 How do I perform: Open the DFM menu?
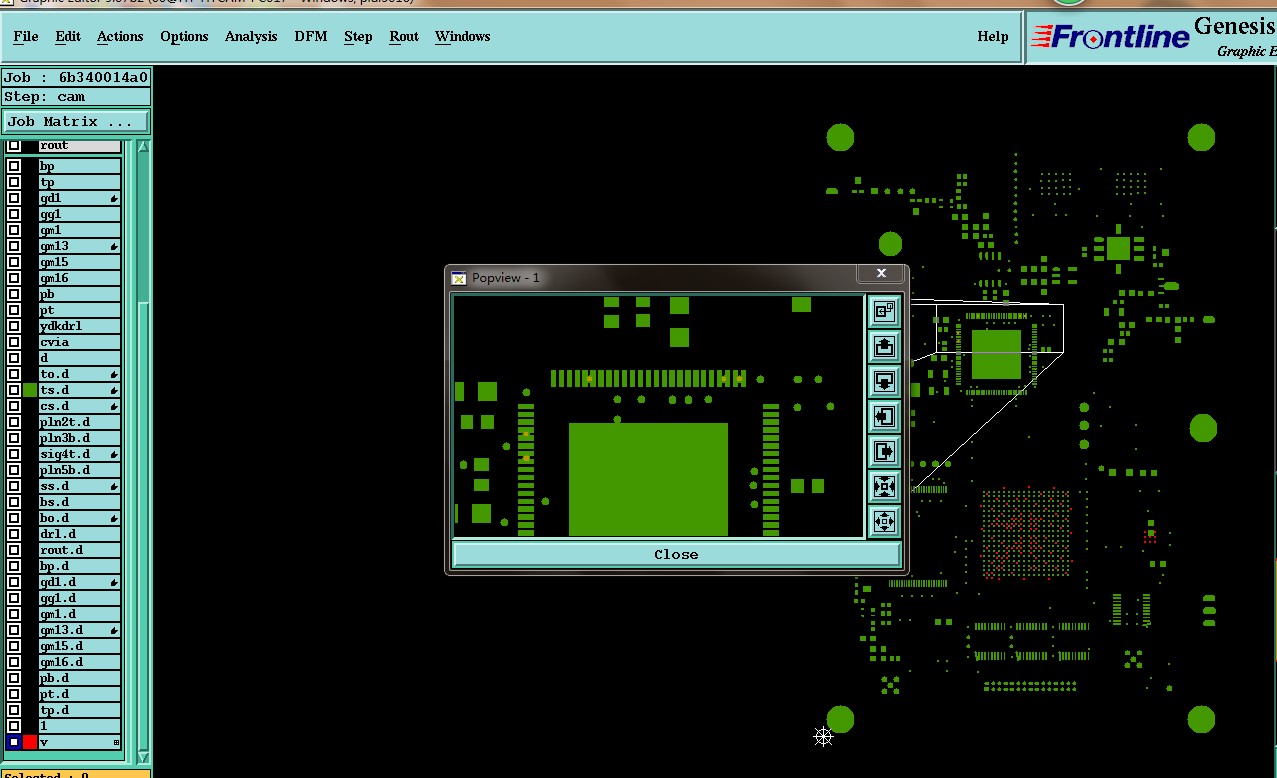pos(311,36)
